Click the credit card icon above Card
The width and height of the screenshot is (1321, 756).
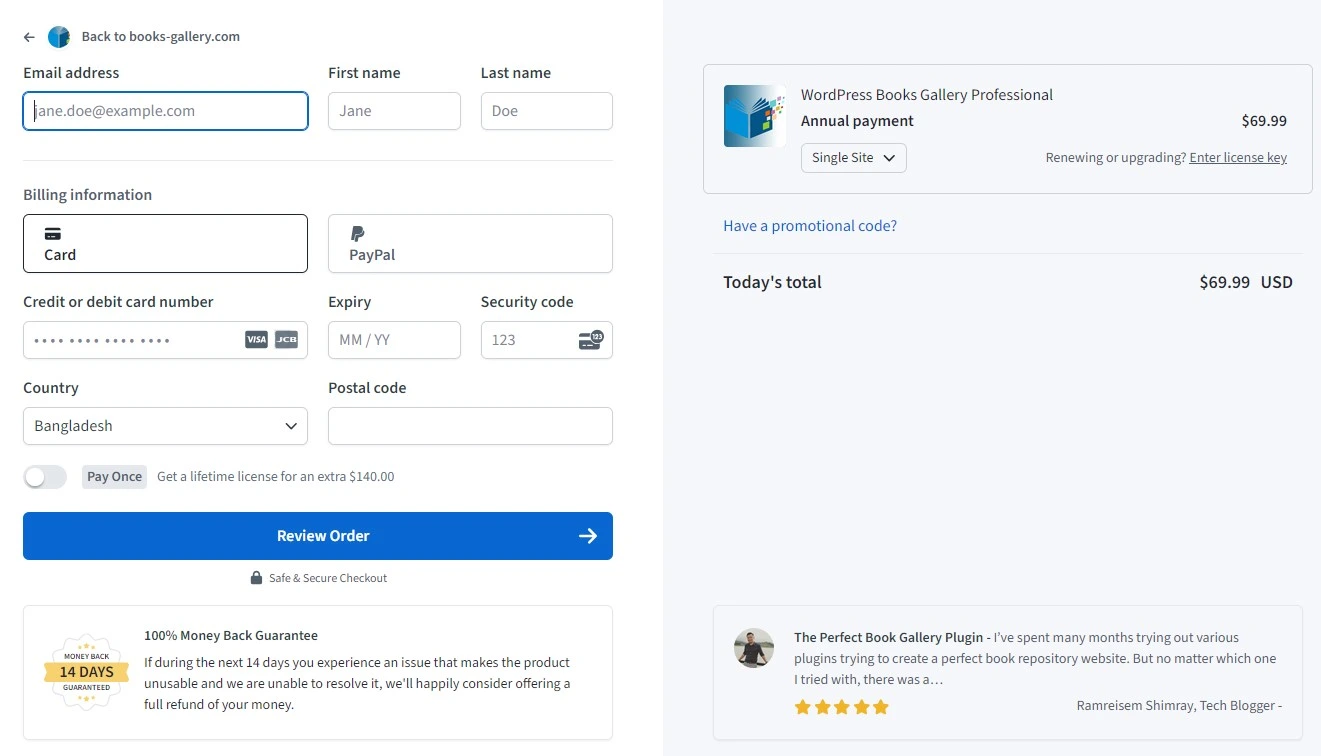(53, 234)
